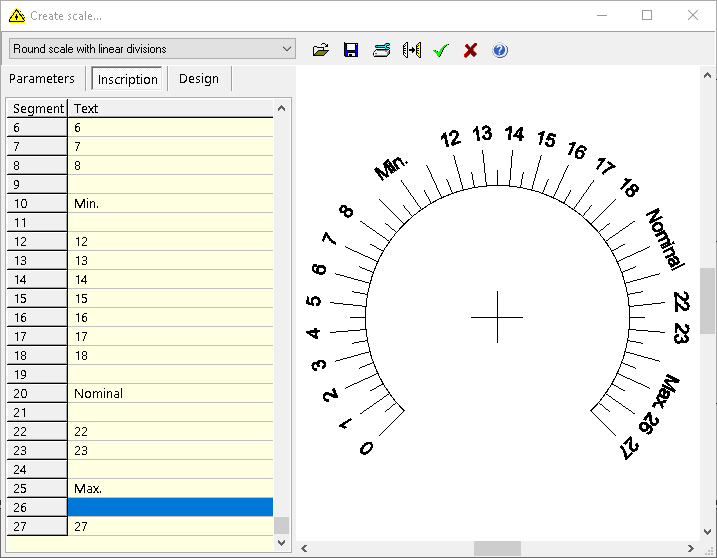The width and height of the screenshot is (717, 558).
Task: Click the Text column header
Action: pos(170,108)
